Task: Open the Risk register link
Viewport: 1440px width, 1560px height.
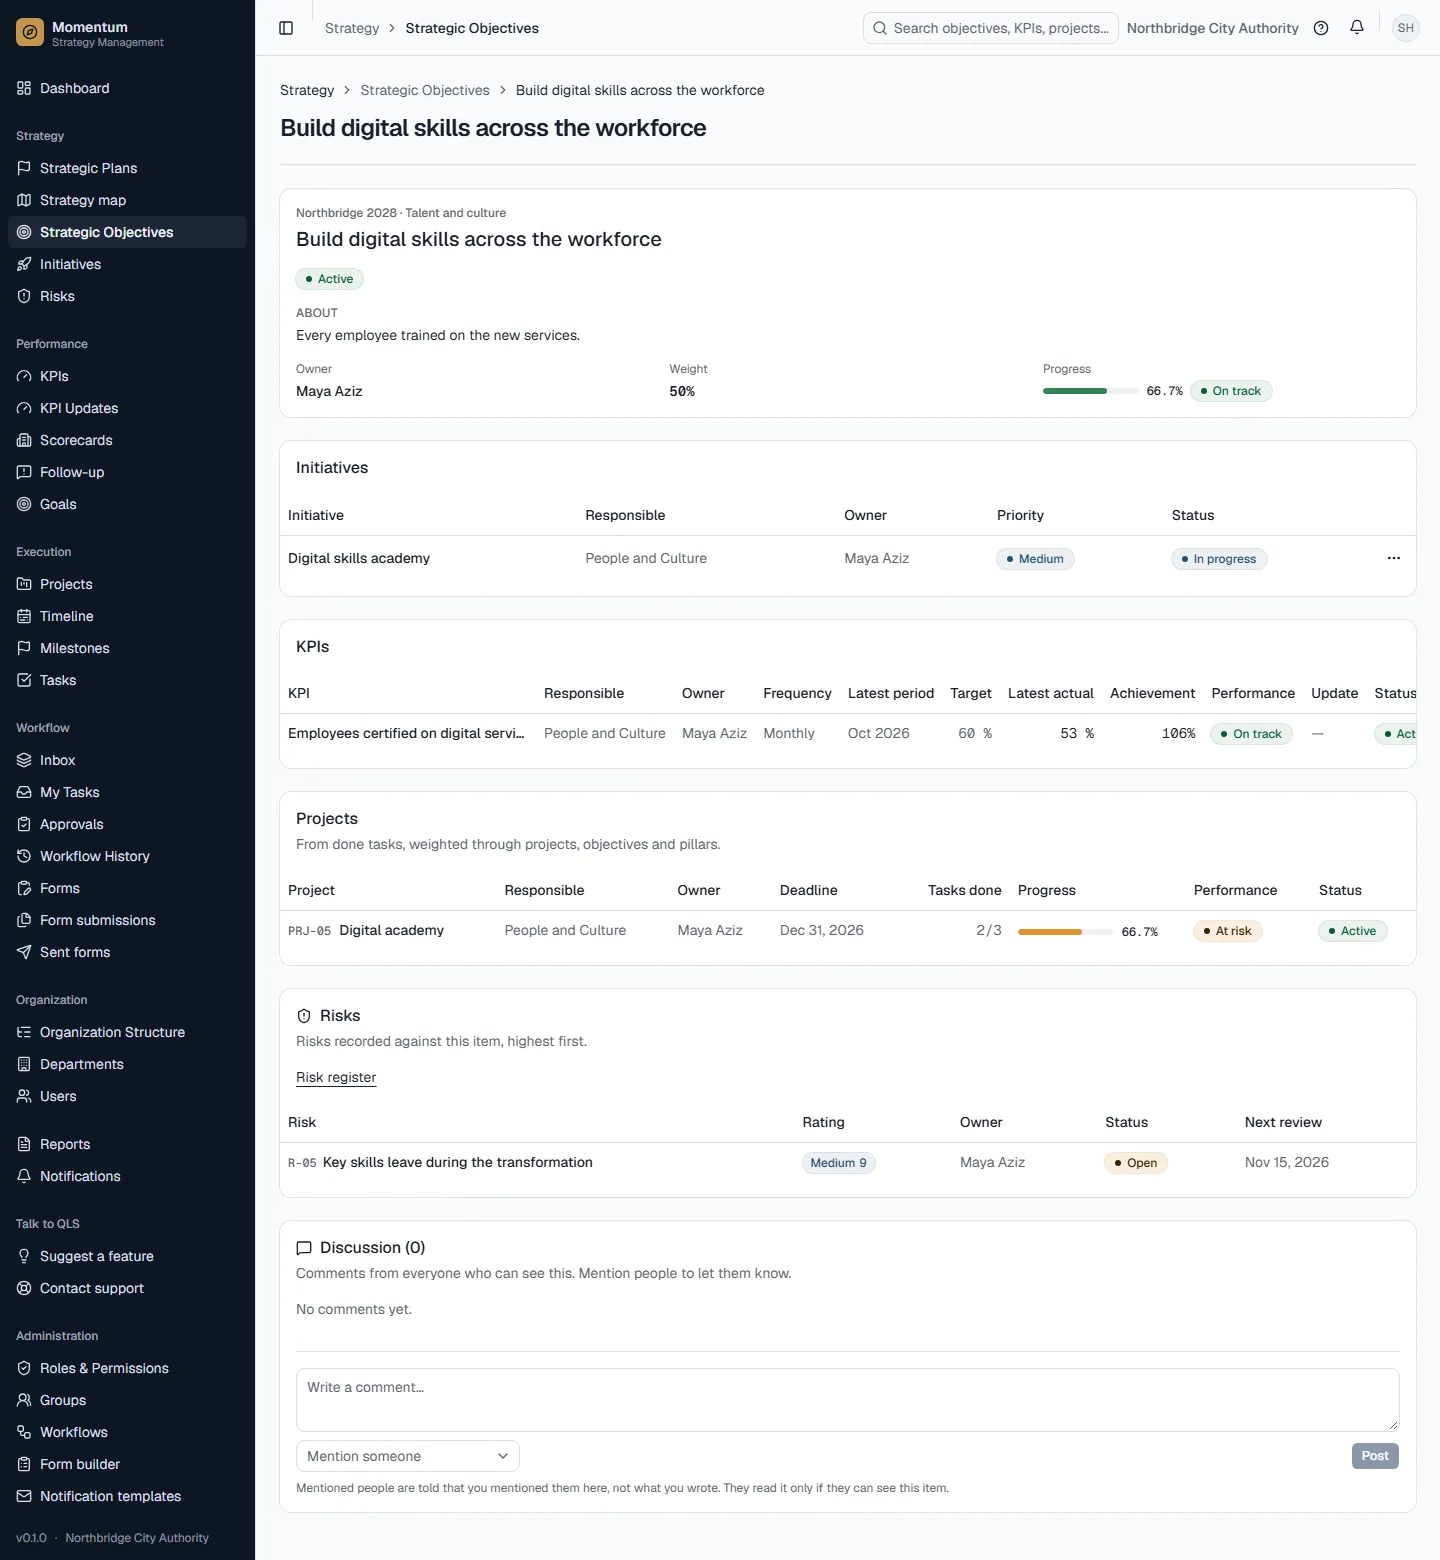Action: [336, 1077]
